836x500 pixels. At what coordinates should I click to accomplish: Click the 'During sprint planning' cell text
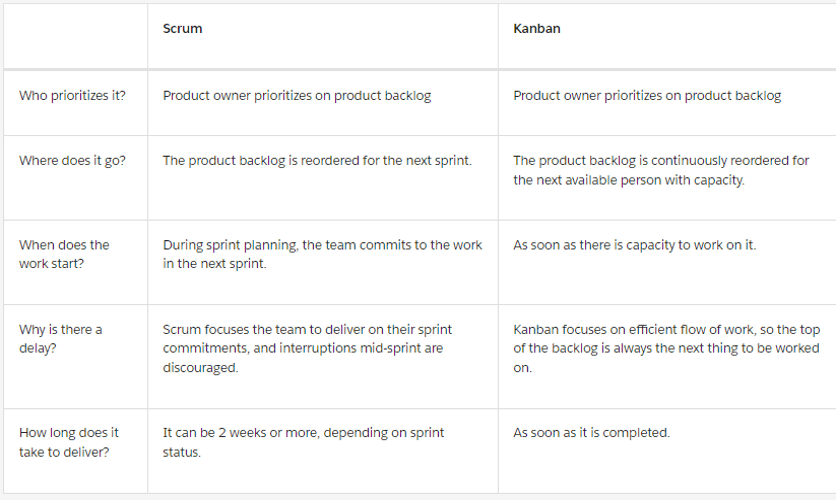click(x=322, y=254)
